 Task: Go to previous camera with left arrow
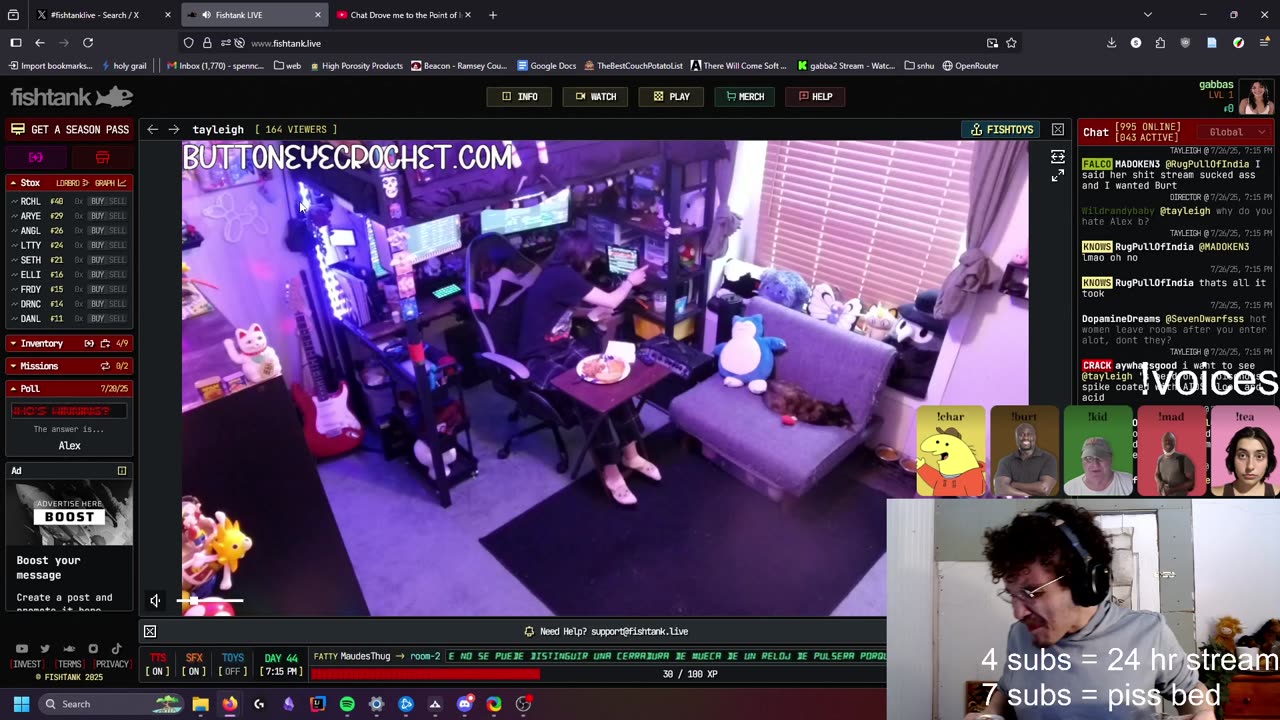[152, 129]
